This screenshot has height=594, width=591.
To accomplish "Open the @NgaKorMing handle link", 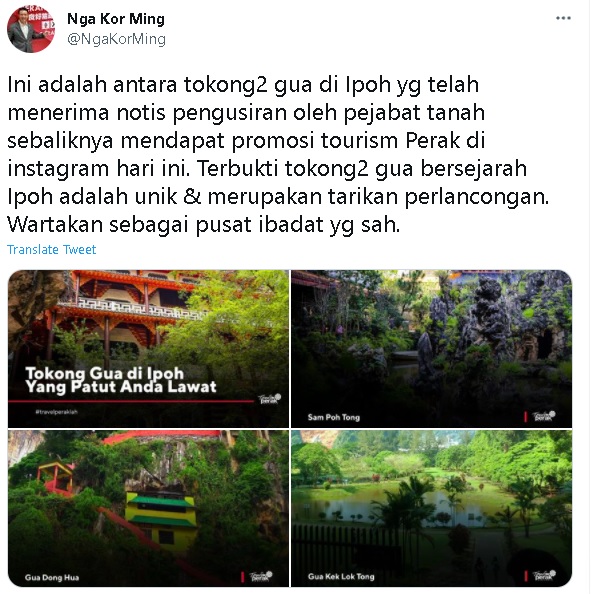I will pyautogui.click(x=116, y=39).
